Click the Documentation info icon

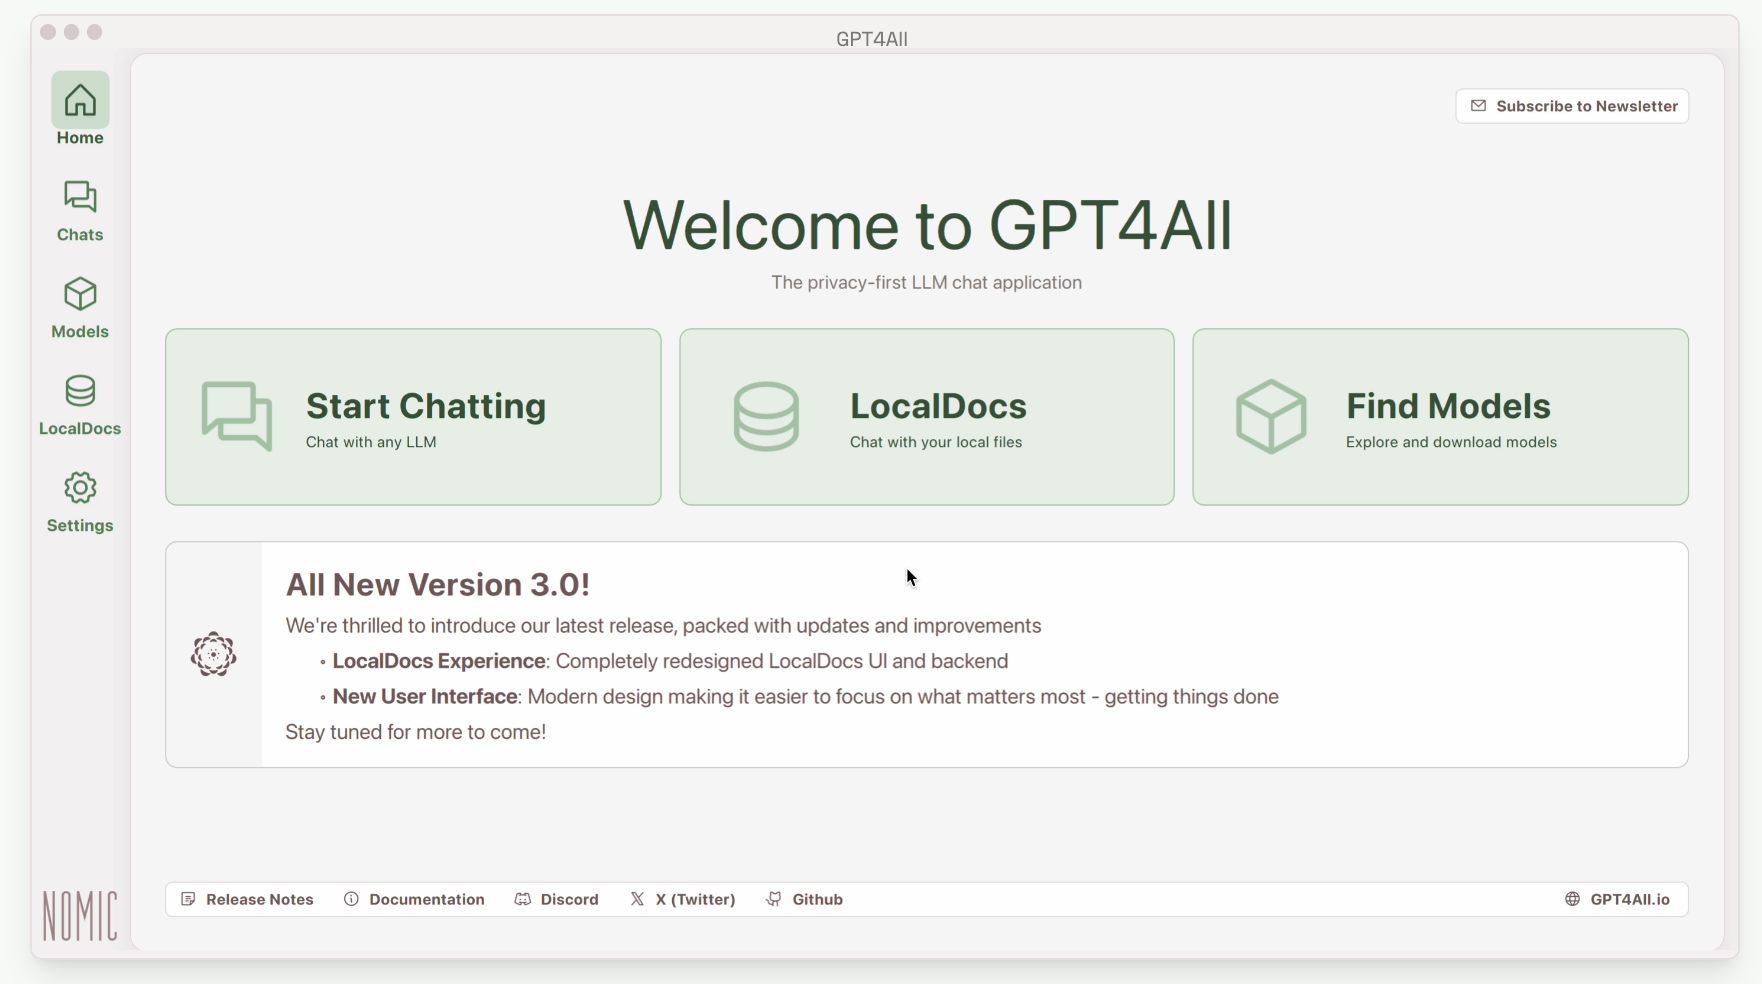click(x=351, y=899)
